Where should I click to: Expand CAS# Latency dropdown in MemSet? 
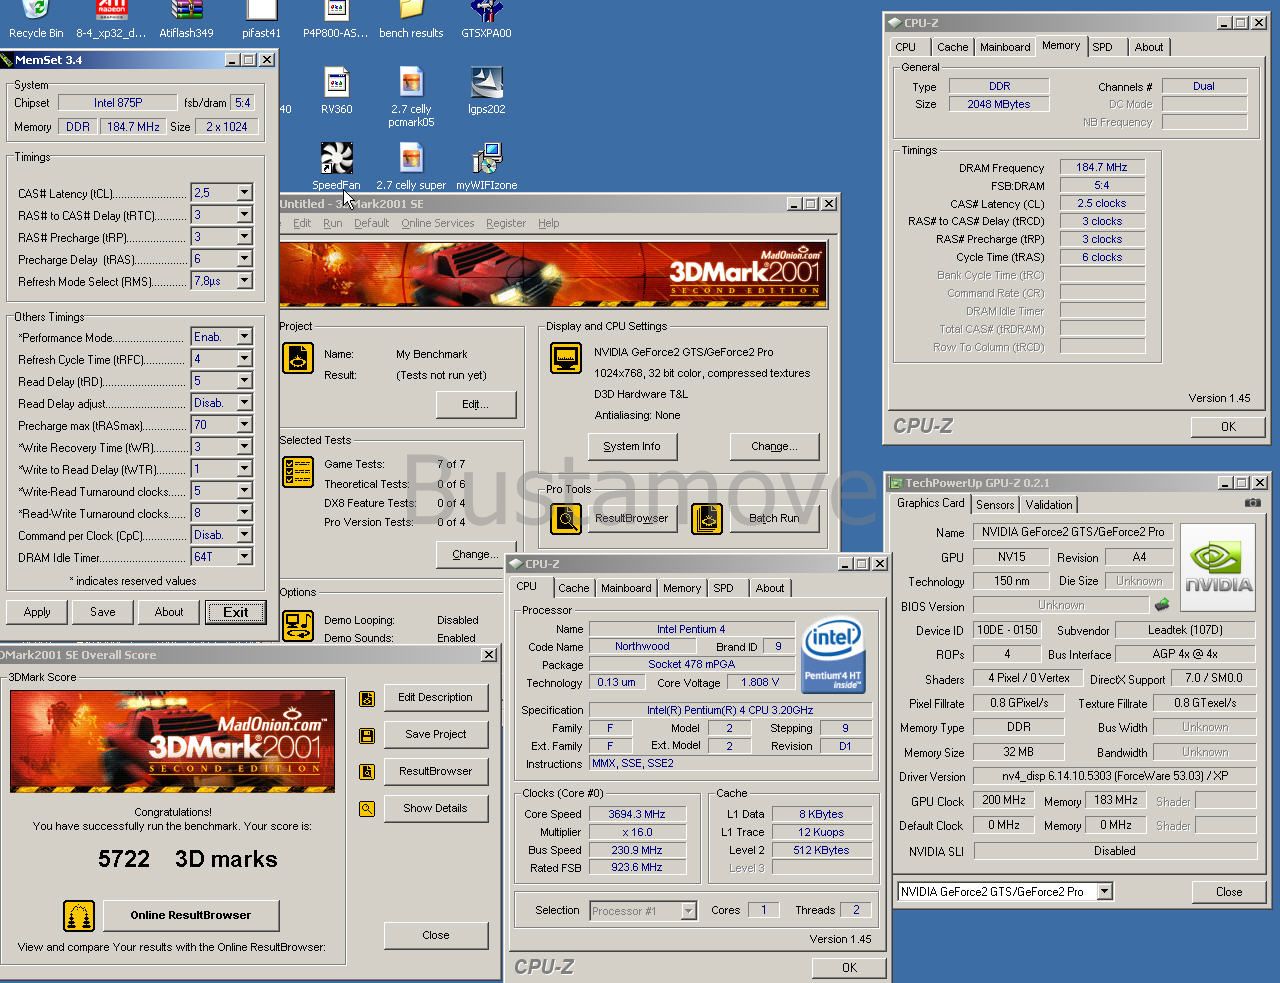tap(244, 192)
